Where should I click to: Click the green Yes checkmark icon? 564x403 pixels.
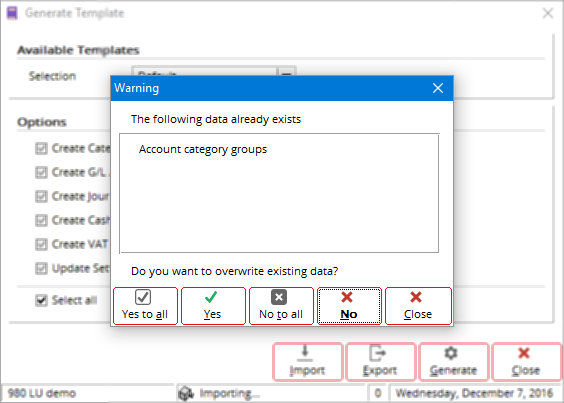tap(211, 297)
